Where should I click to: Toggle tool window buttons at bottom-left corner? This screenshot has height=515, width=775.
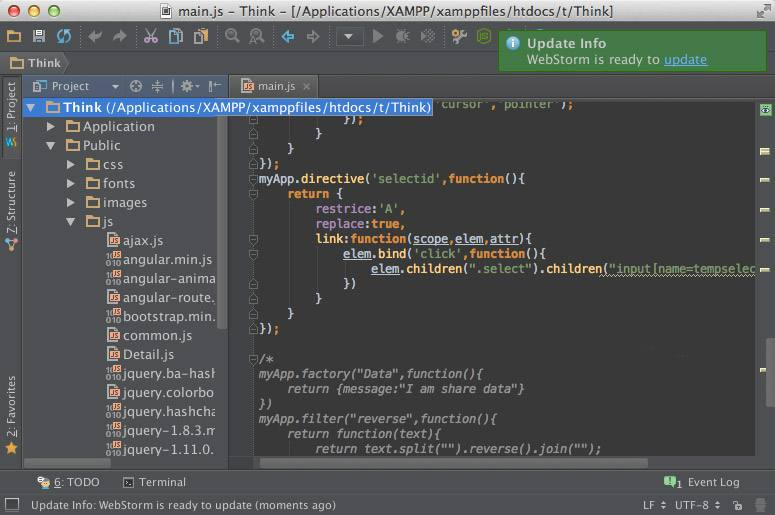(11, 505)
